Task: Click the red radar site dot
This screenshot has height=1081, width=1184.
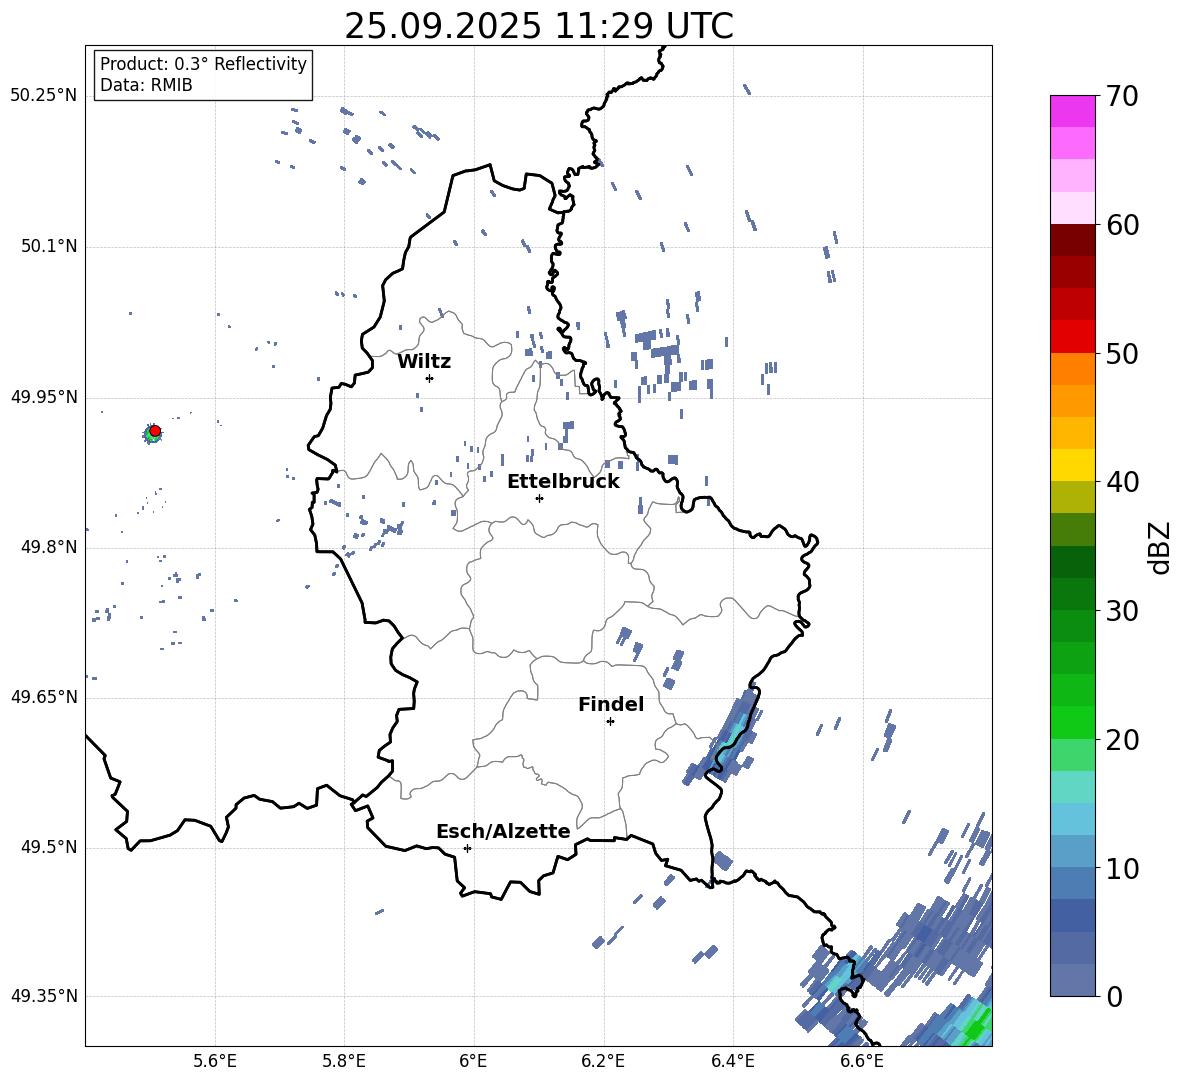Action: [155, 431]
